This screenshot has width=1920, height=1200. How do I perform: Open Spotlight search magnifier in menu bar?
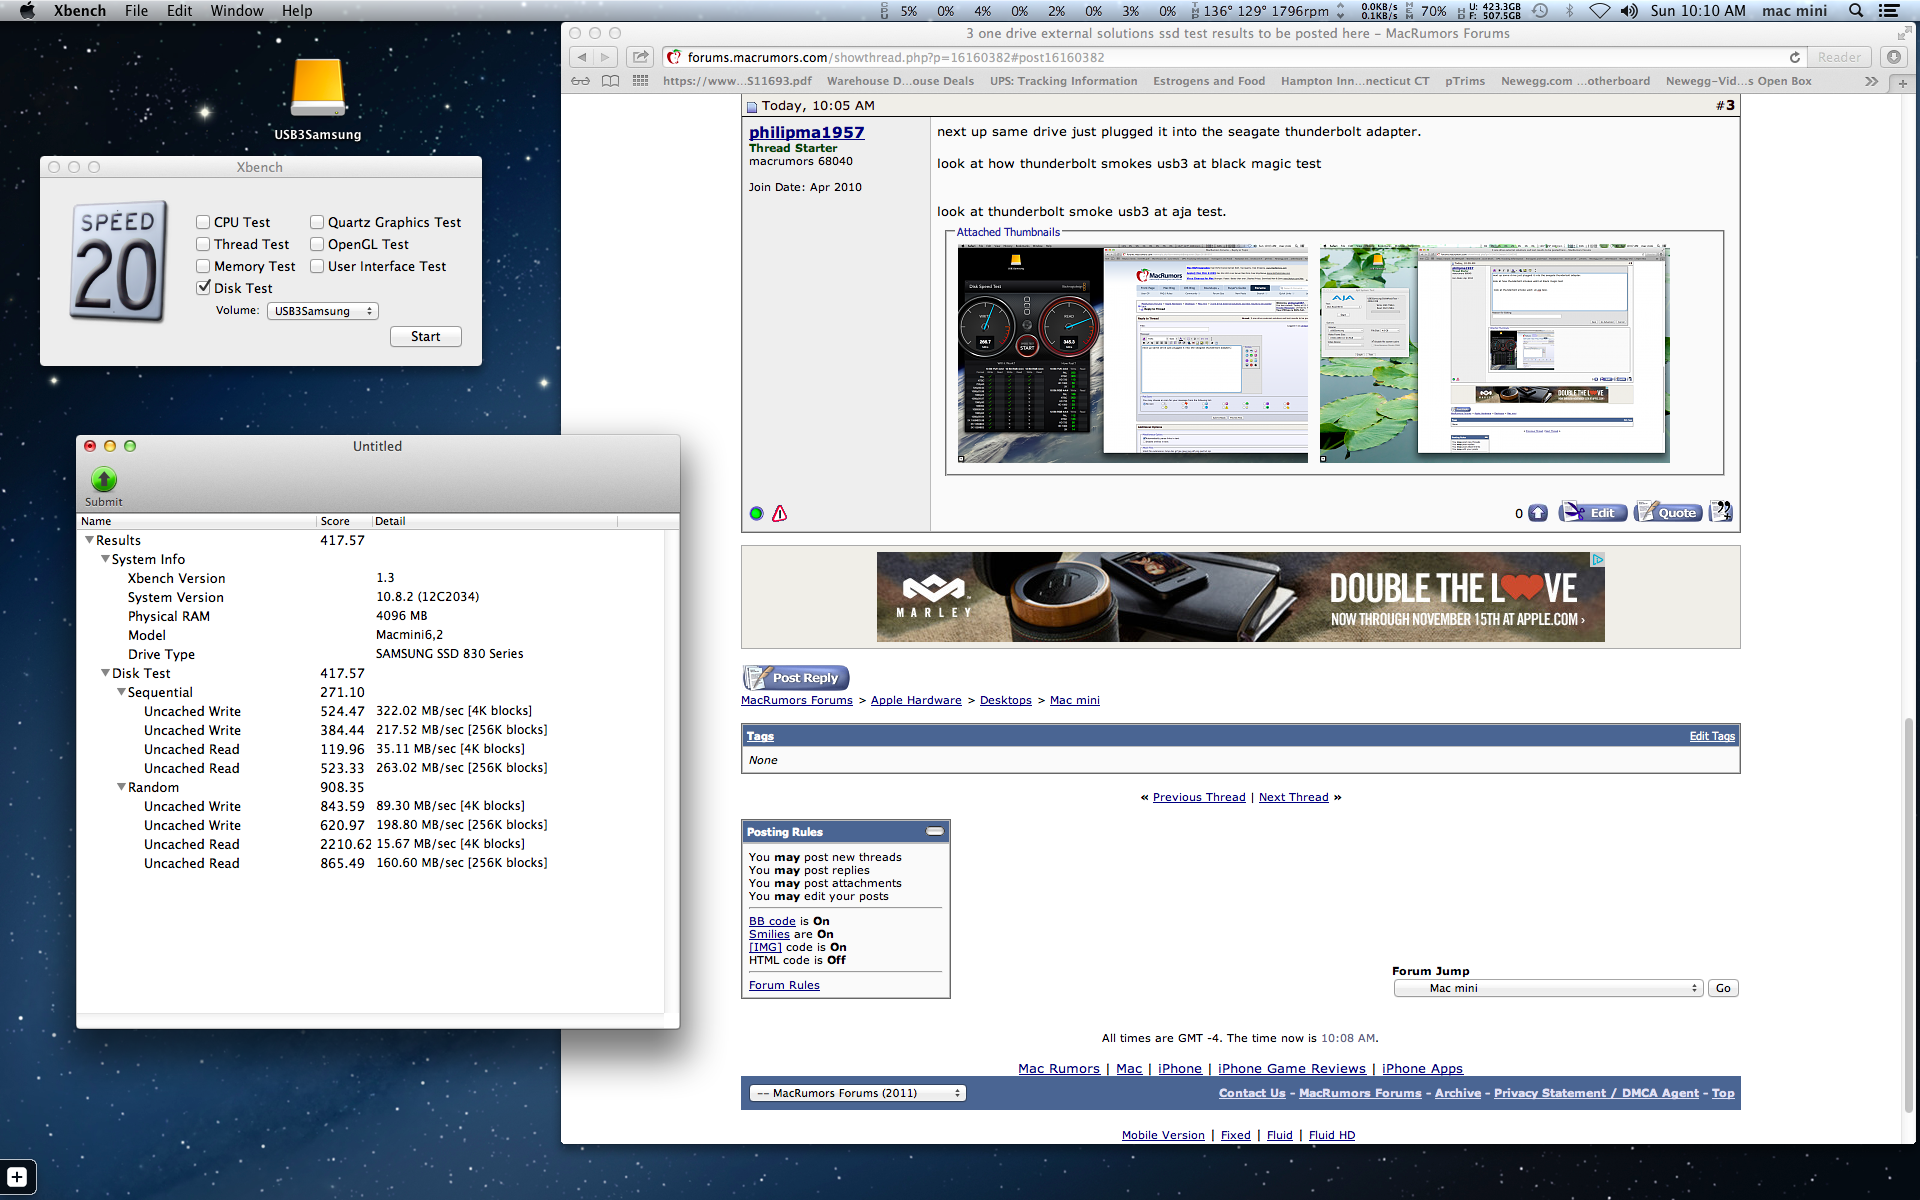1856,11
